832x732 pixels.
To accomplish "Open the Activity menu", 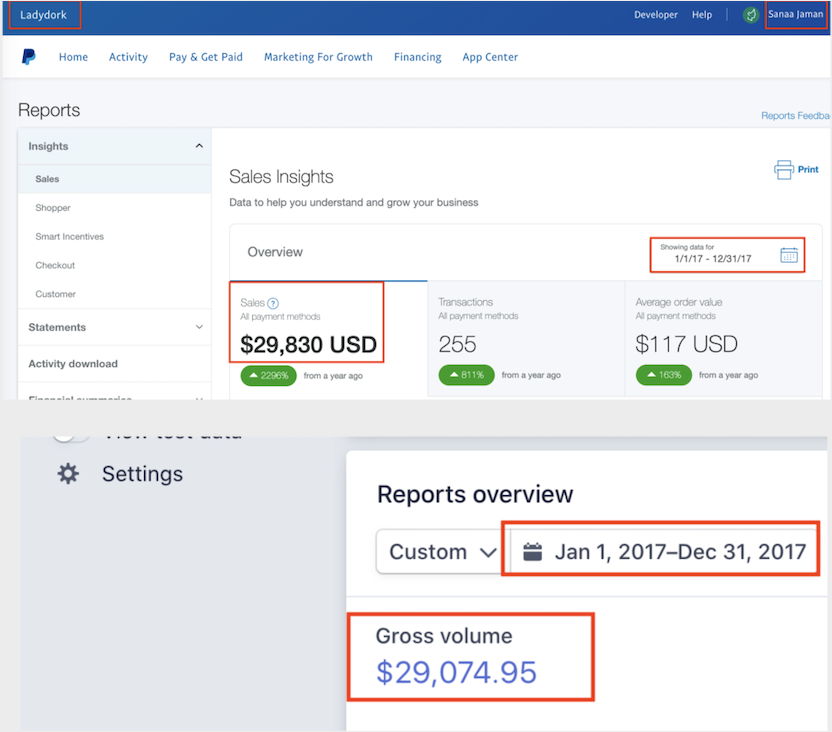I will pos(128,57).
